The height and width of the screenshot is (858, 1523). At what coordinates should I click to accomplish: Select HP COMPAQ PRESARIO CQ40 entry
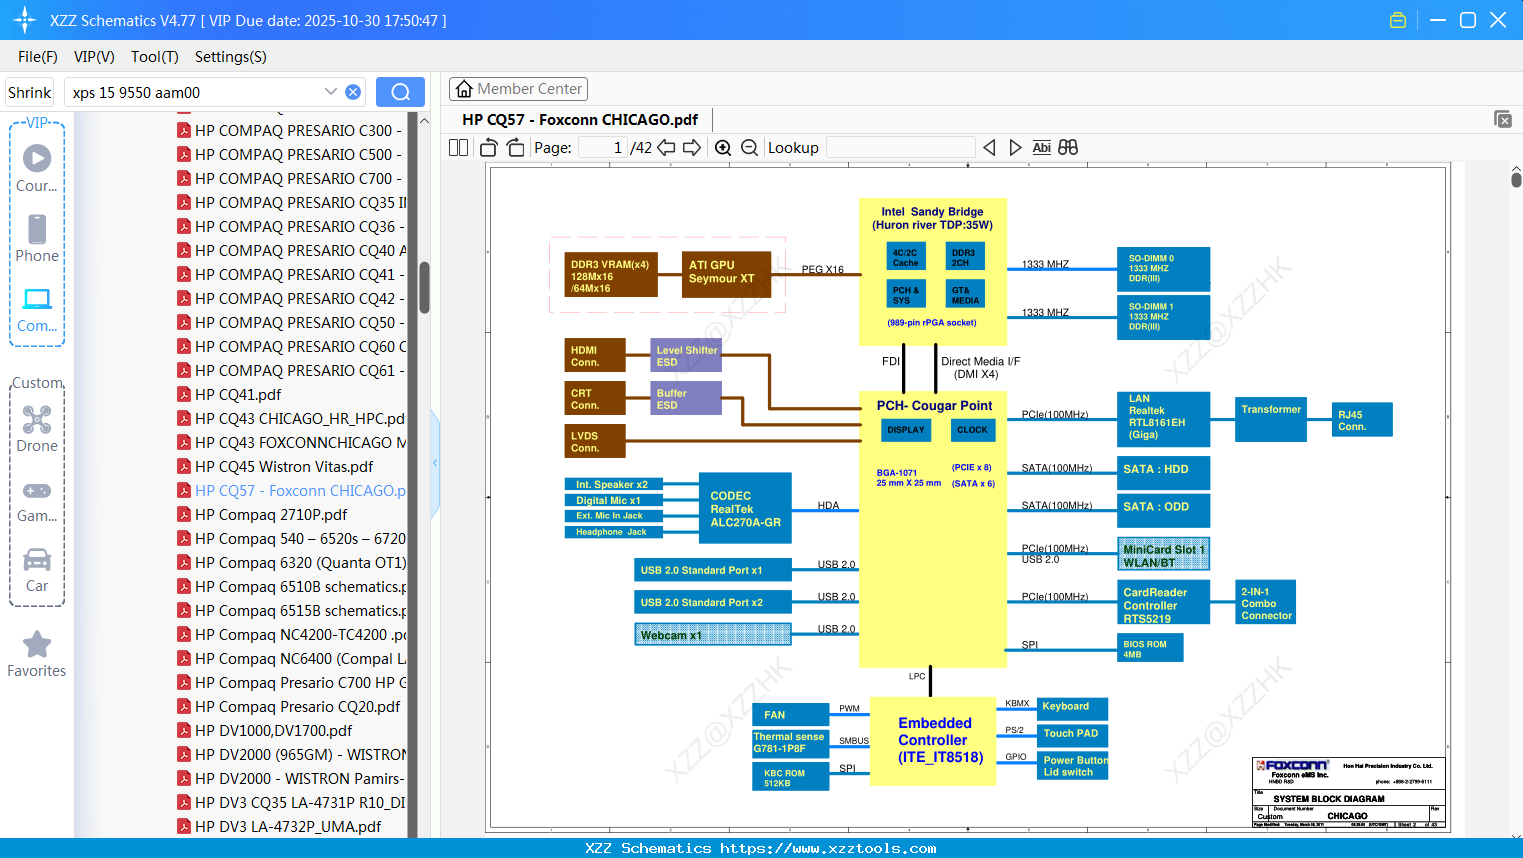(x=290, y=251)
